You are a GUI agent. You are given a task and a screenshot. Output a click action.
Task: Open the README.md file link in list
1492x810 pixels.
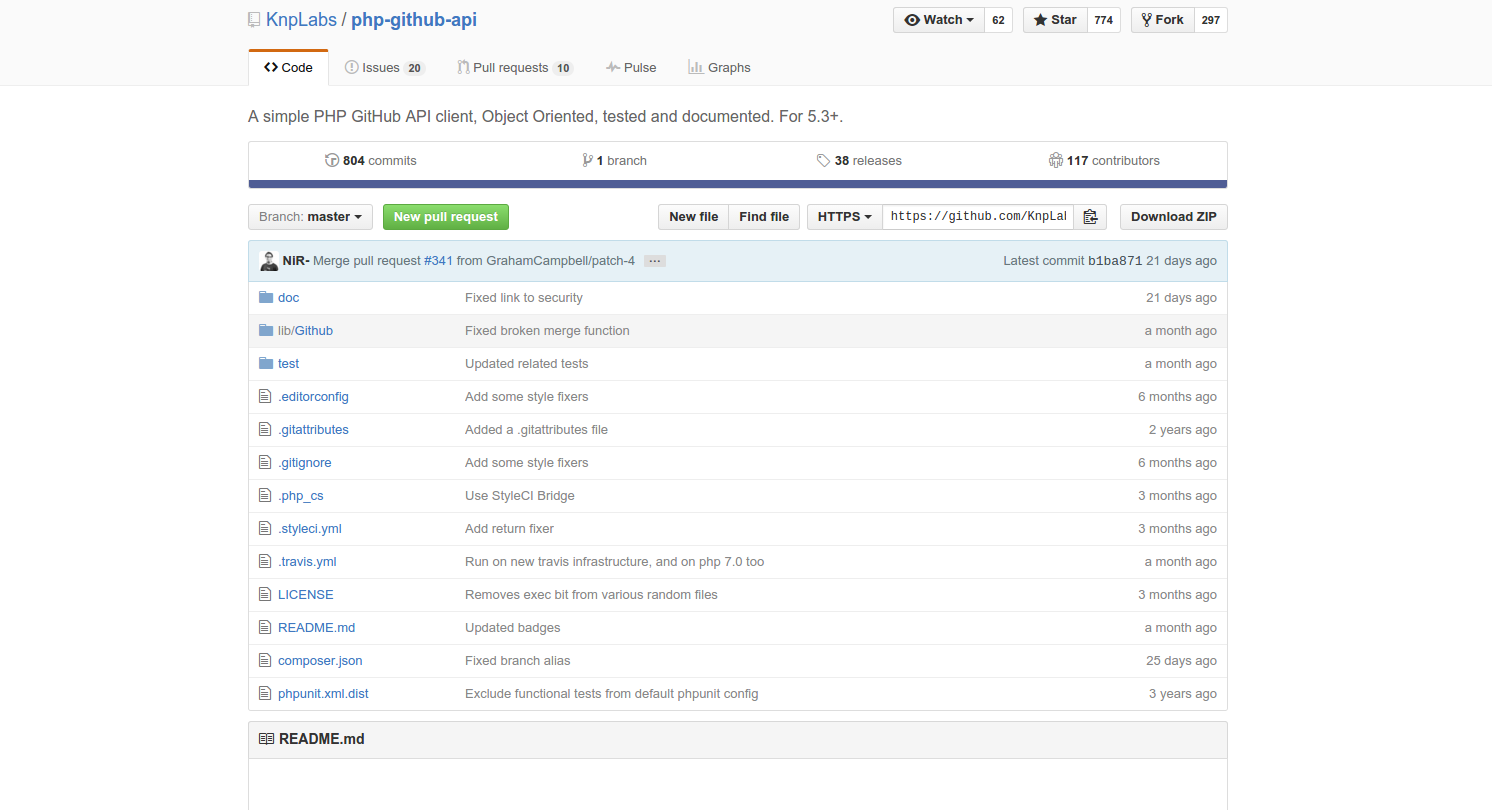pos(316,627)
